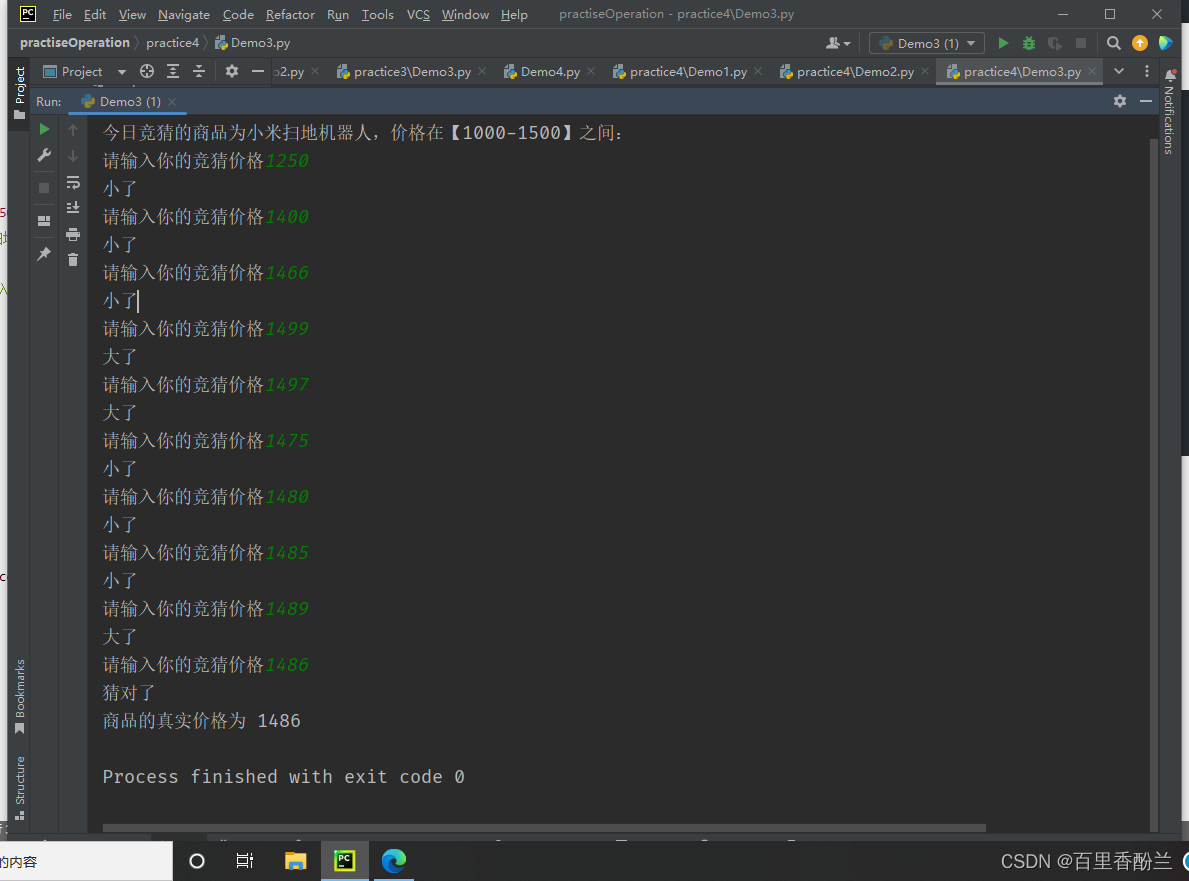
Task: Print the console output
Action: (x=73, y=234)
